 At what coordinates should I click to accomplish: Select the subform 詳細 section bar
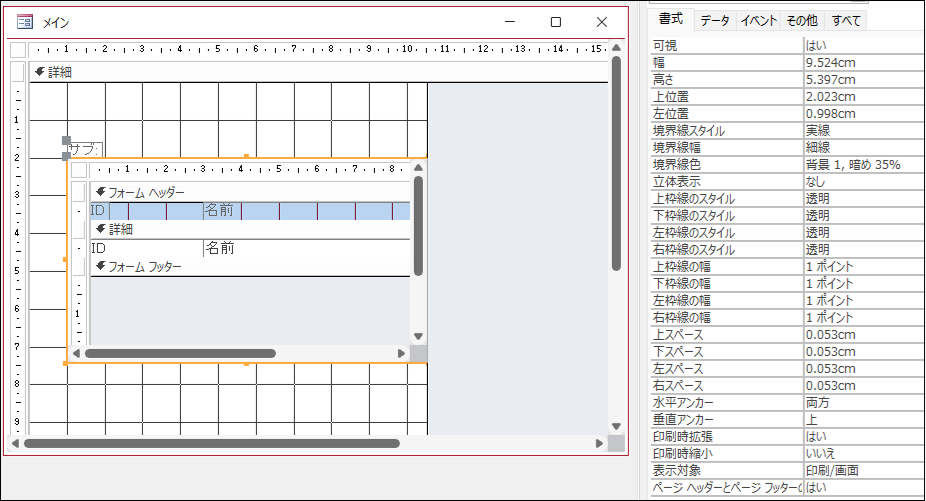point(250,229)
